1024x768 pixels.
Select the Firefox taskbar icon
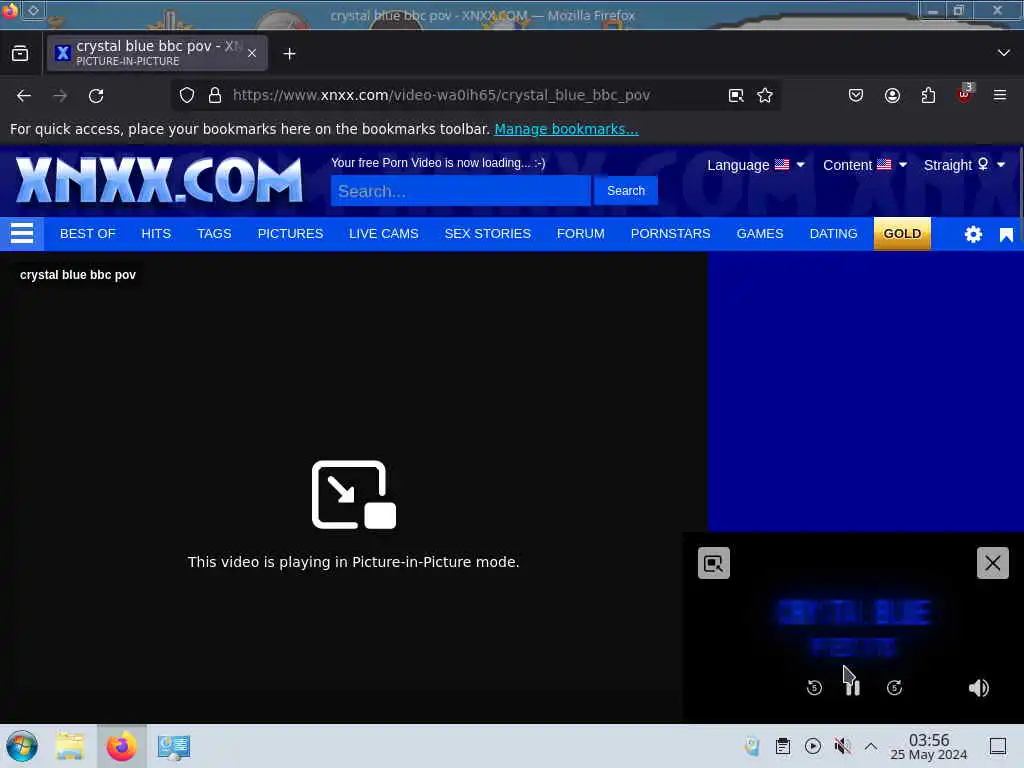[x=122, y=746]
